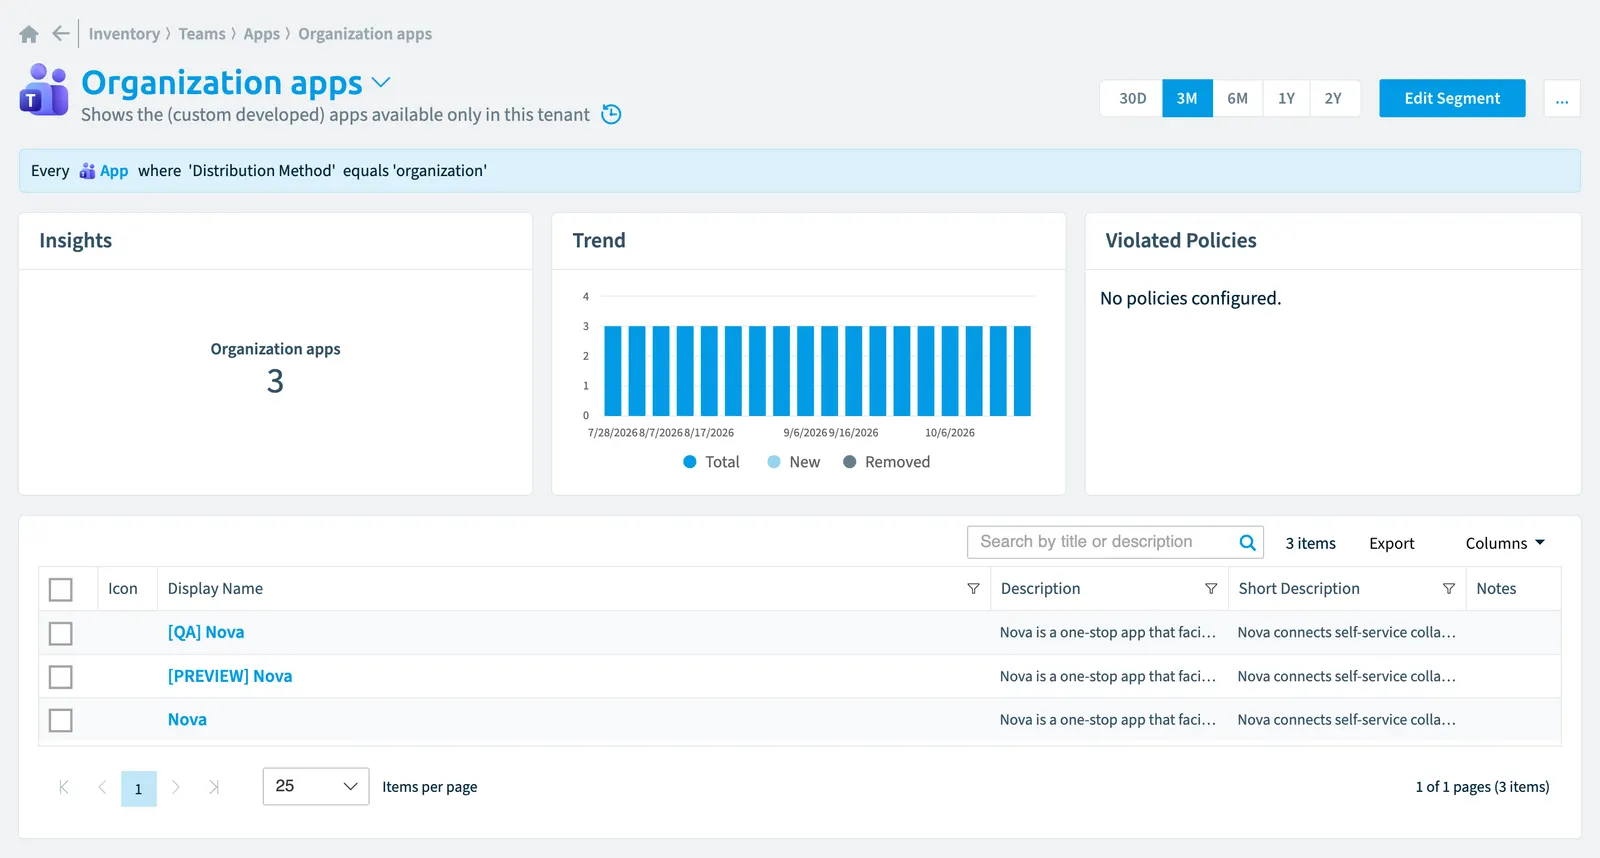Open the more options ellipsis menu
Image resolution: width=1600 pixels, height=858 pixels.
click(x=1562, y=98)
